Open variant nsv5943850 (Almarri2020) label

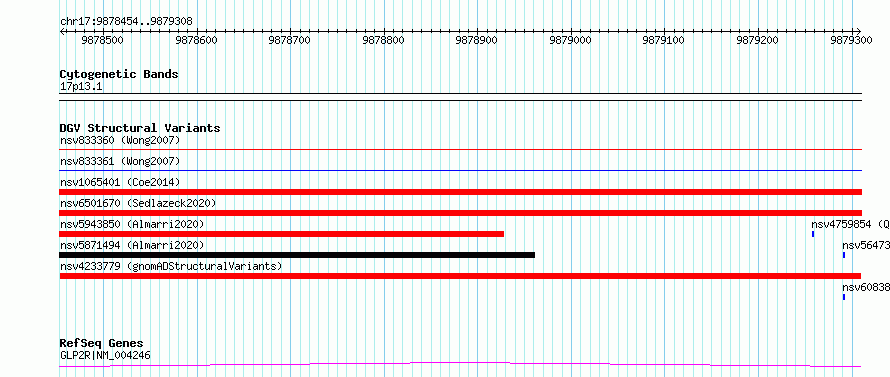(x=132, y=224)
